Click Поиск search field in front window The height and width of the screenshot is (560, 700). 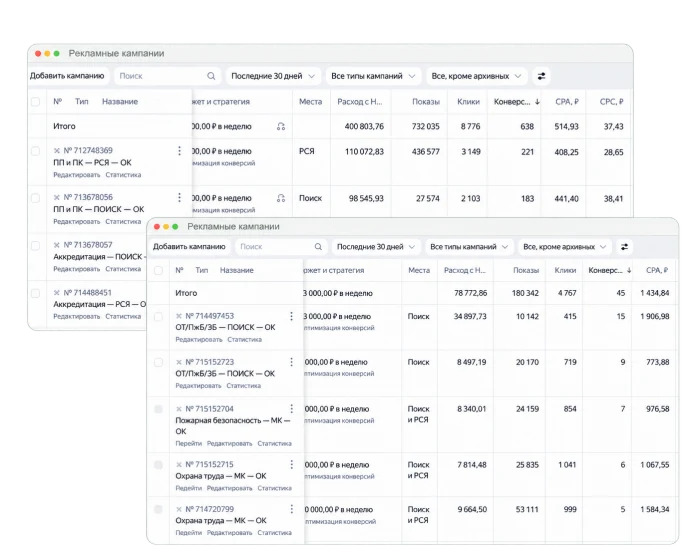pyautogui.click(x=280, y=247)
